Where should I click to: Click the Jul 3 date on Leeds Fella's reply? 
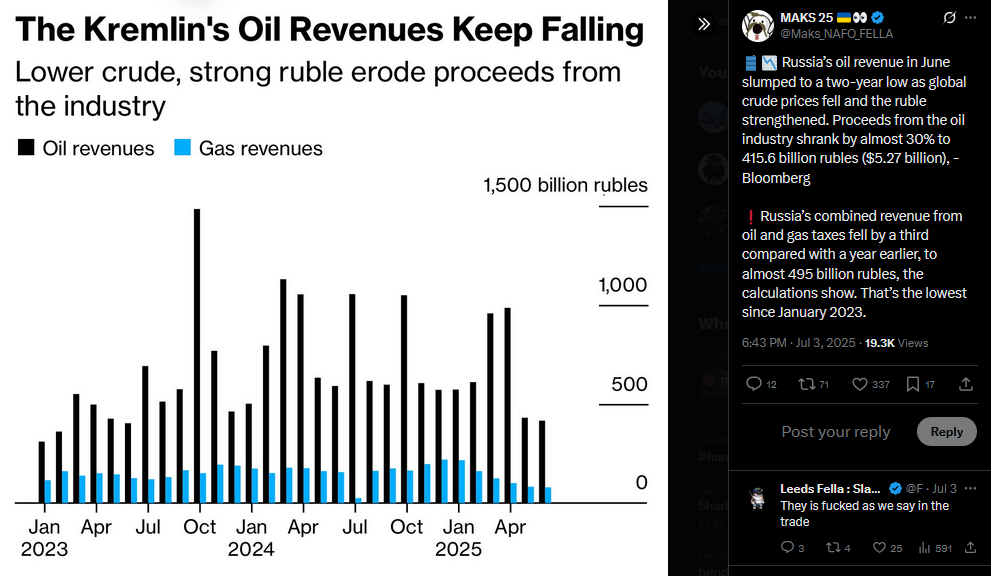[944, 489]
